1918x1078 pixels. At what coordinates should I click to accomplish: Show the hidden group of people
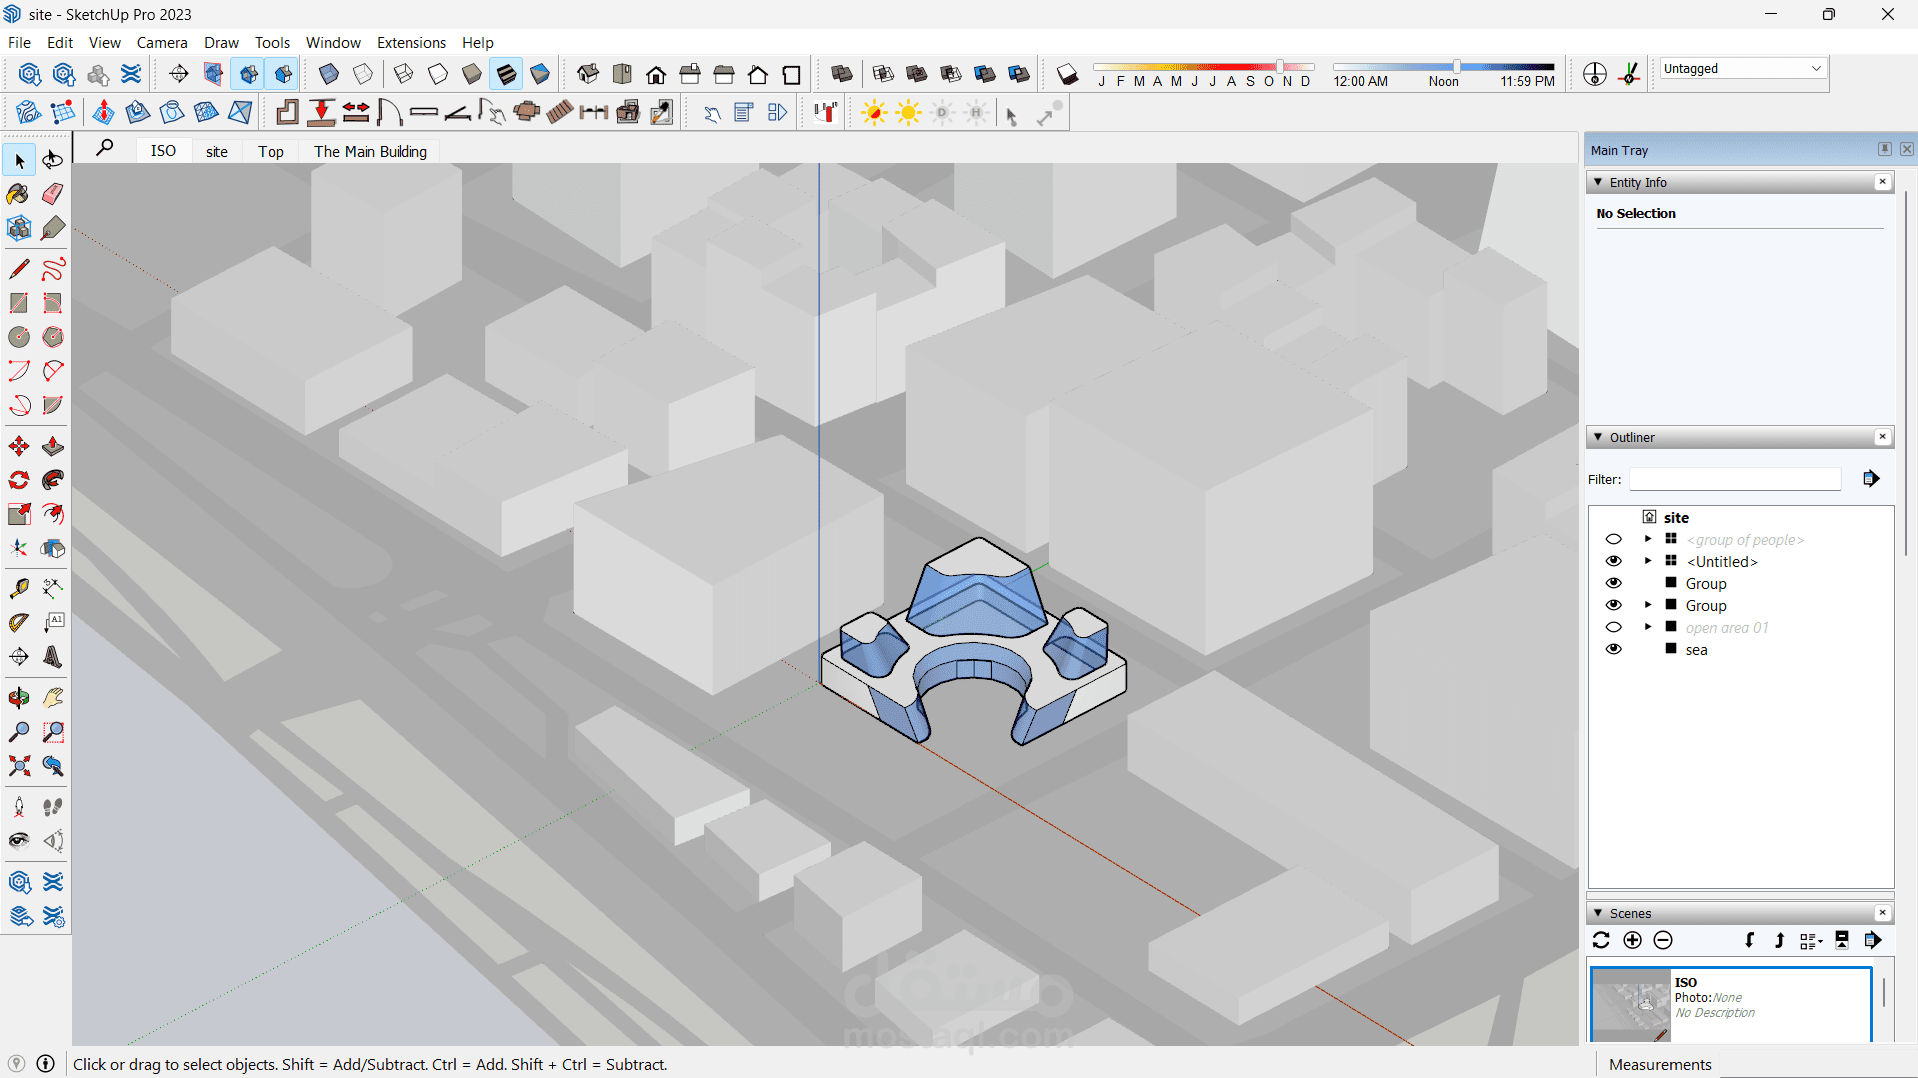(1613, 540)
